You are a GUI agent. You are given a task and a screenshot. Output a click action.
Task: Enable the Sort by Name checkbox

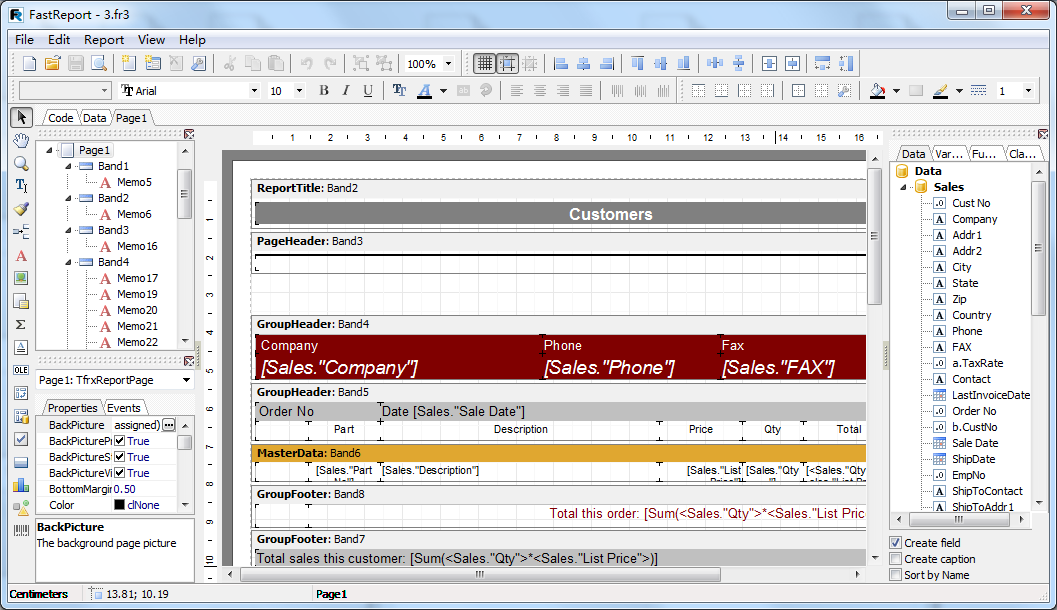click(x=895, y=575)
